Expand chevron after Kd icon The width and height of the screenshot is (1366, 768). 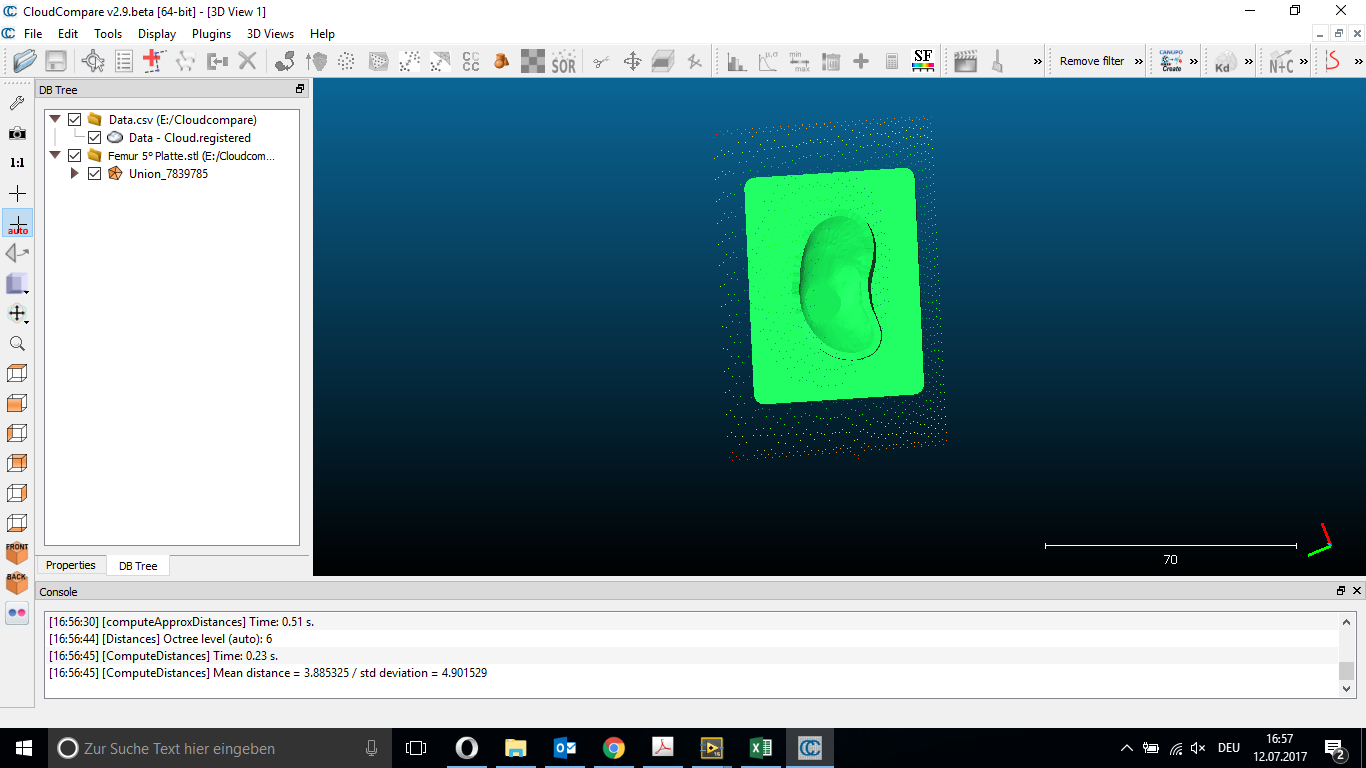[x=1249, y=61]
